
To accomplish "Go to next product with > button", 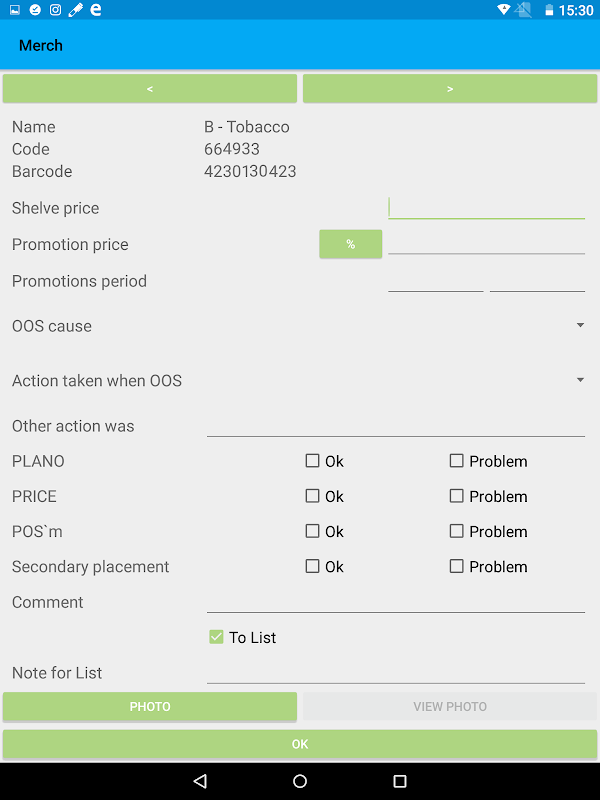I will tap(450, 89).
